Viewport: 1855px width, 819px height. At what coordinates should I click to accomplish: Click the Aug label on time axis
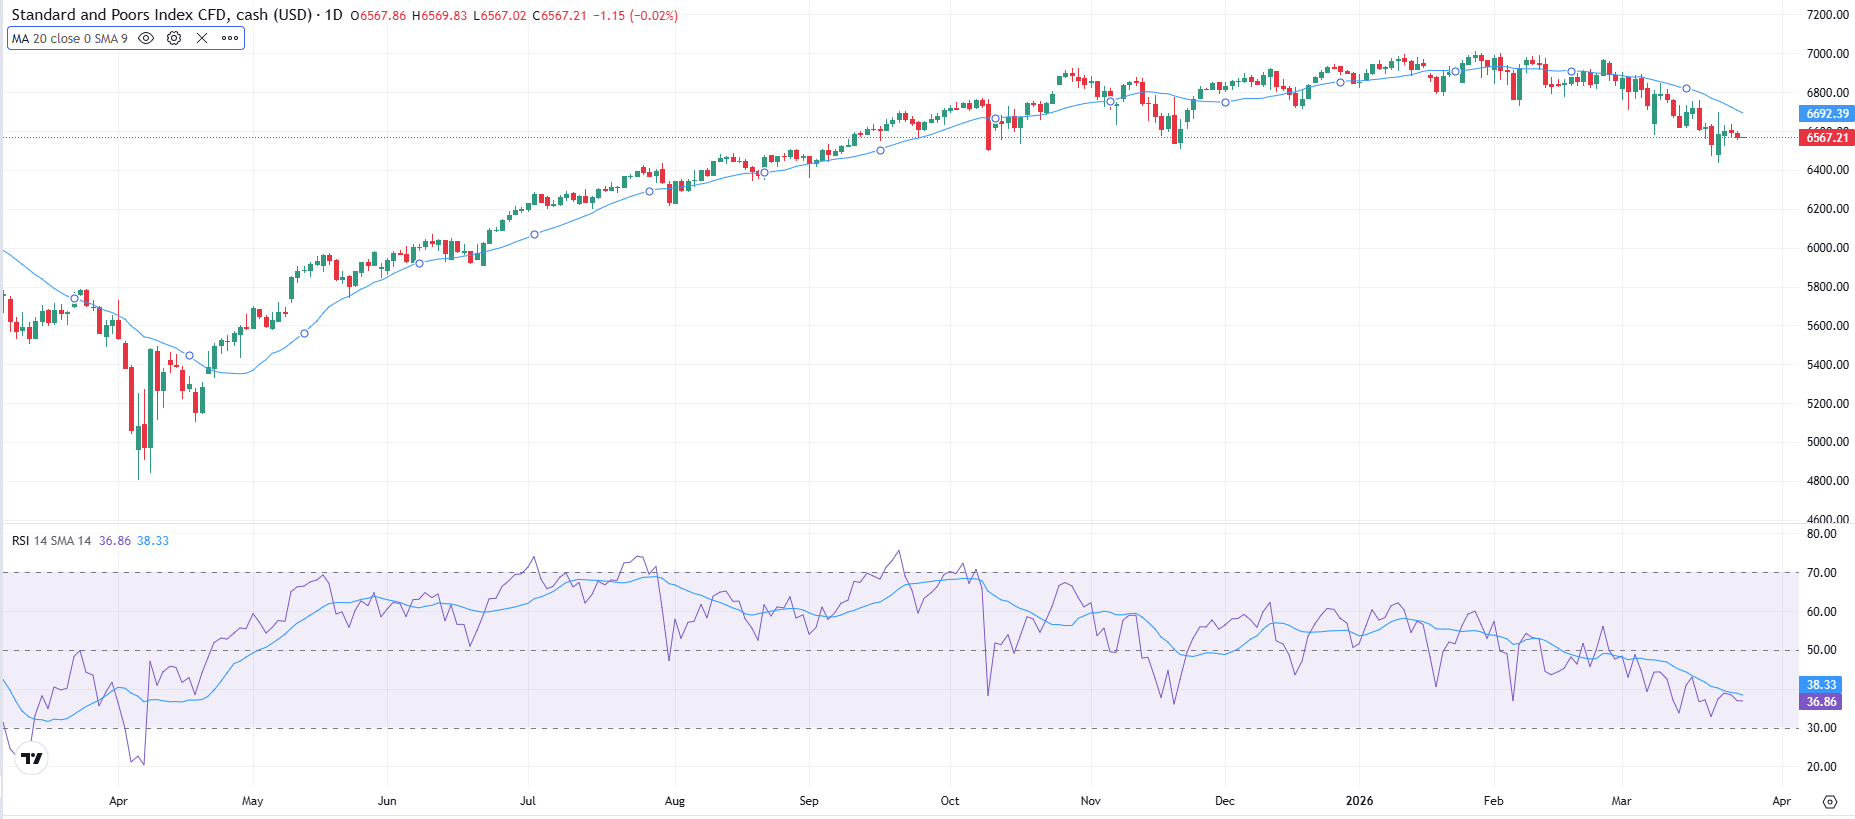click(675, 801)
